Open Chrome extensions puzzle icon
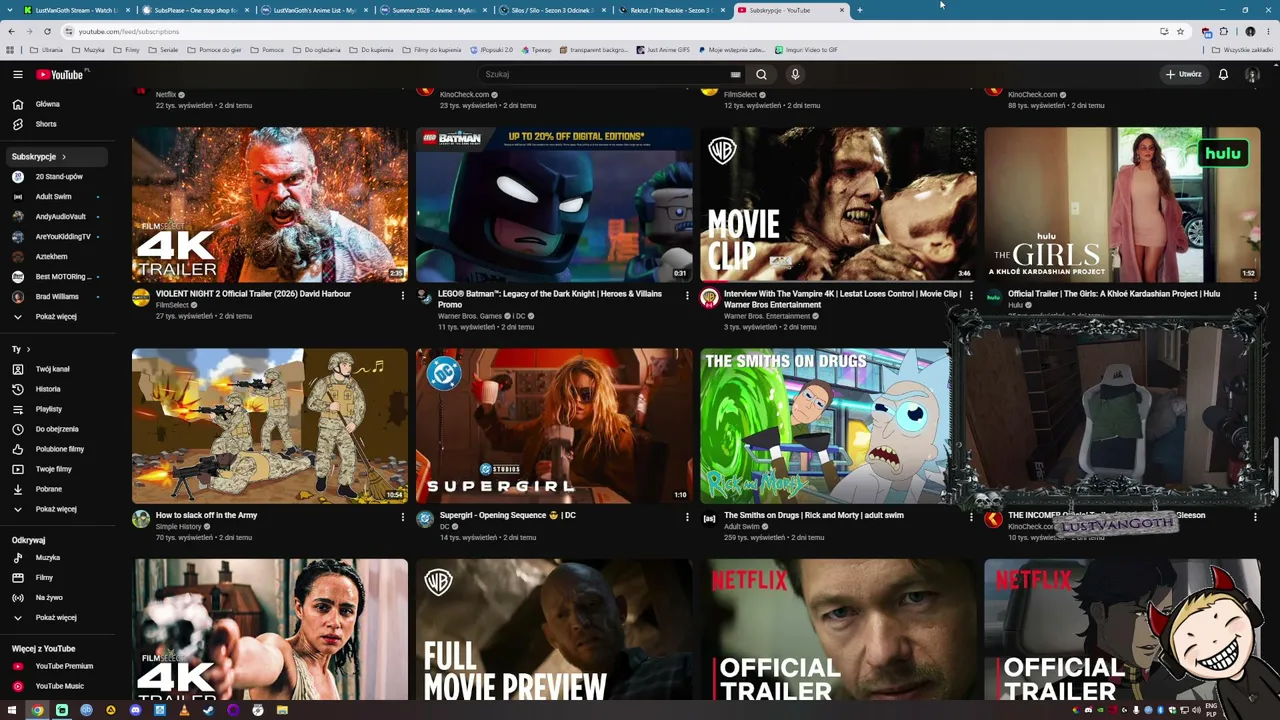1280x720 pixels. coord(1223,31)
